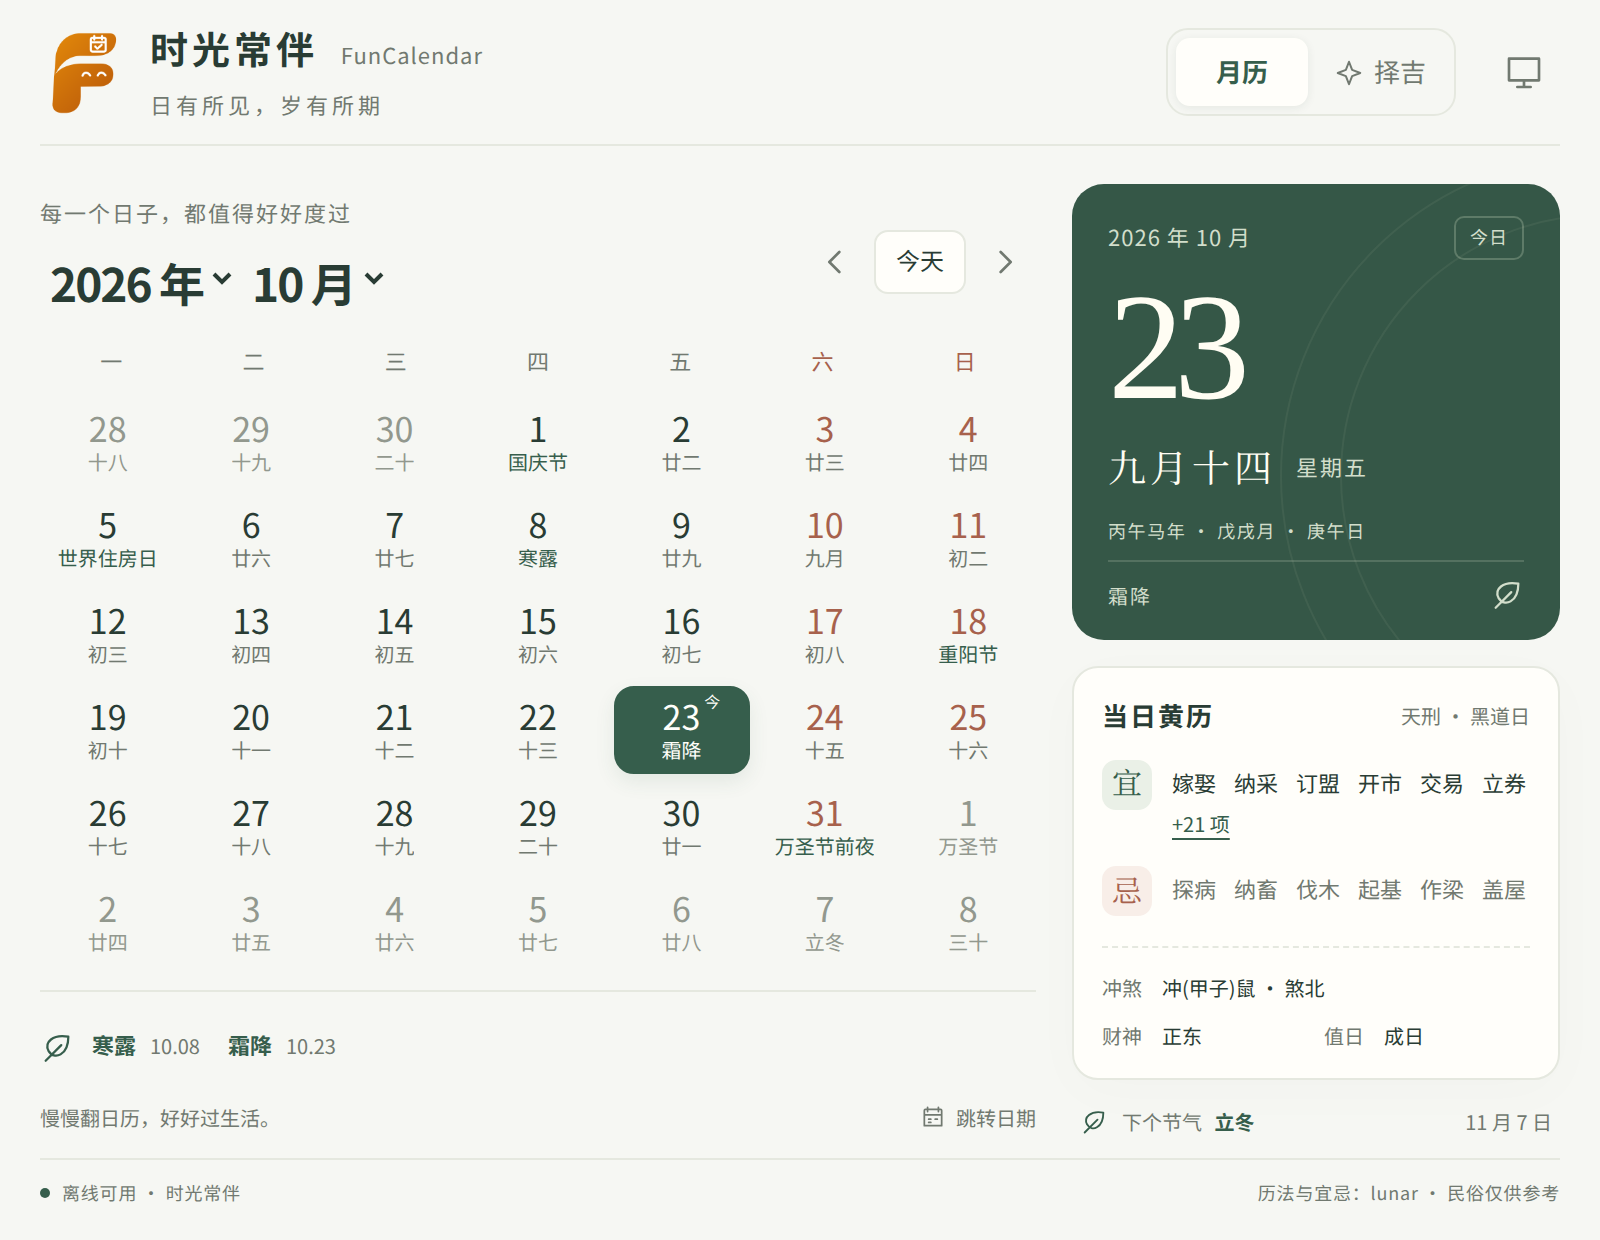Click the leaf icon beside 下个节气
Screen dimensions: 1600x1240
coord(1094,1122)
